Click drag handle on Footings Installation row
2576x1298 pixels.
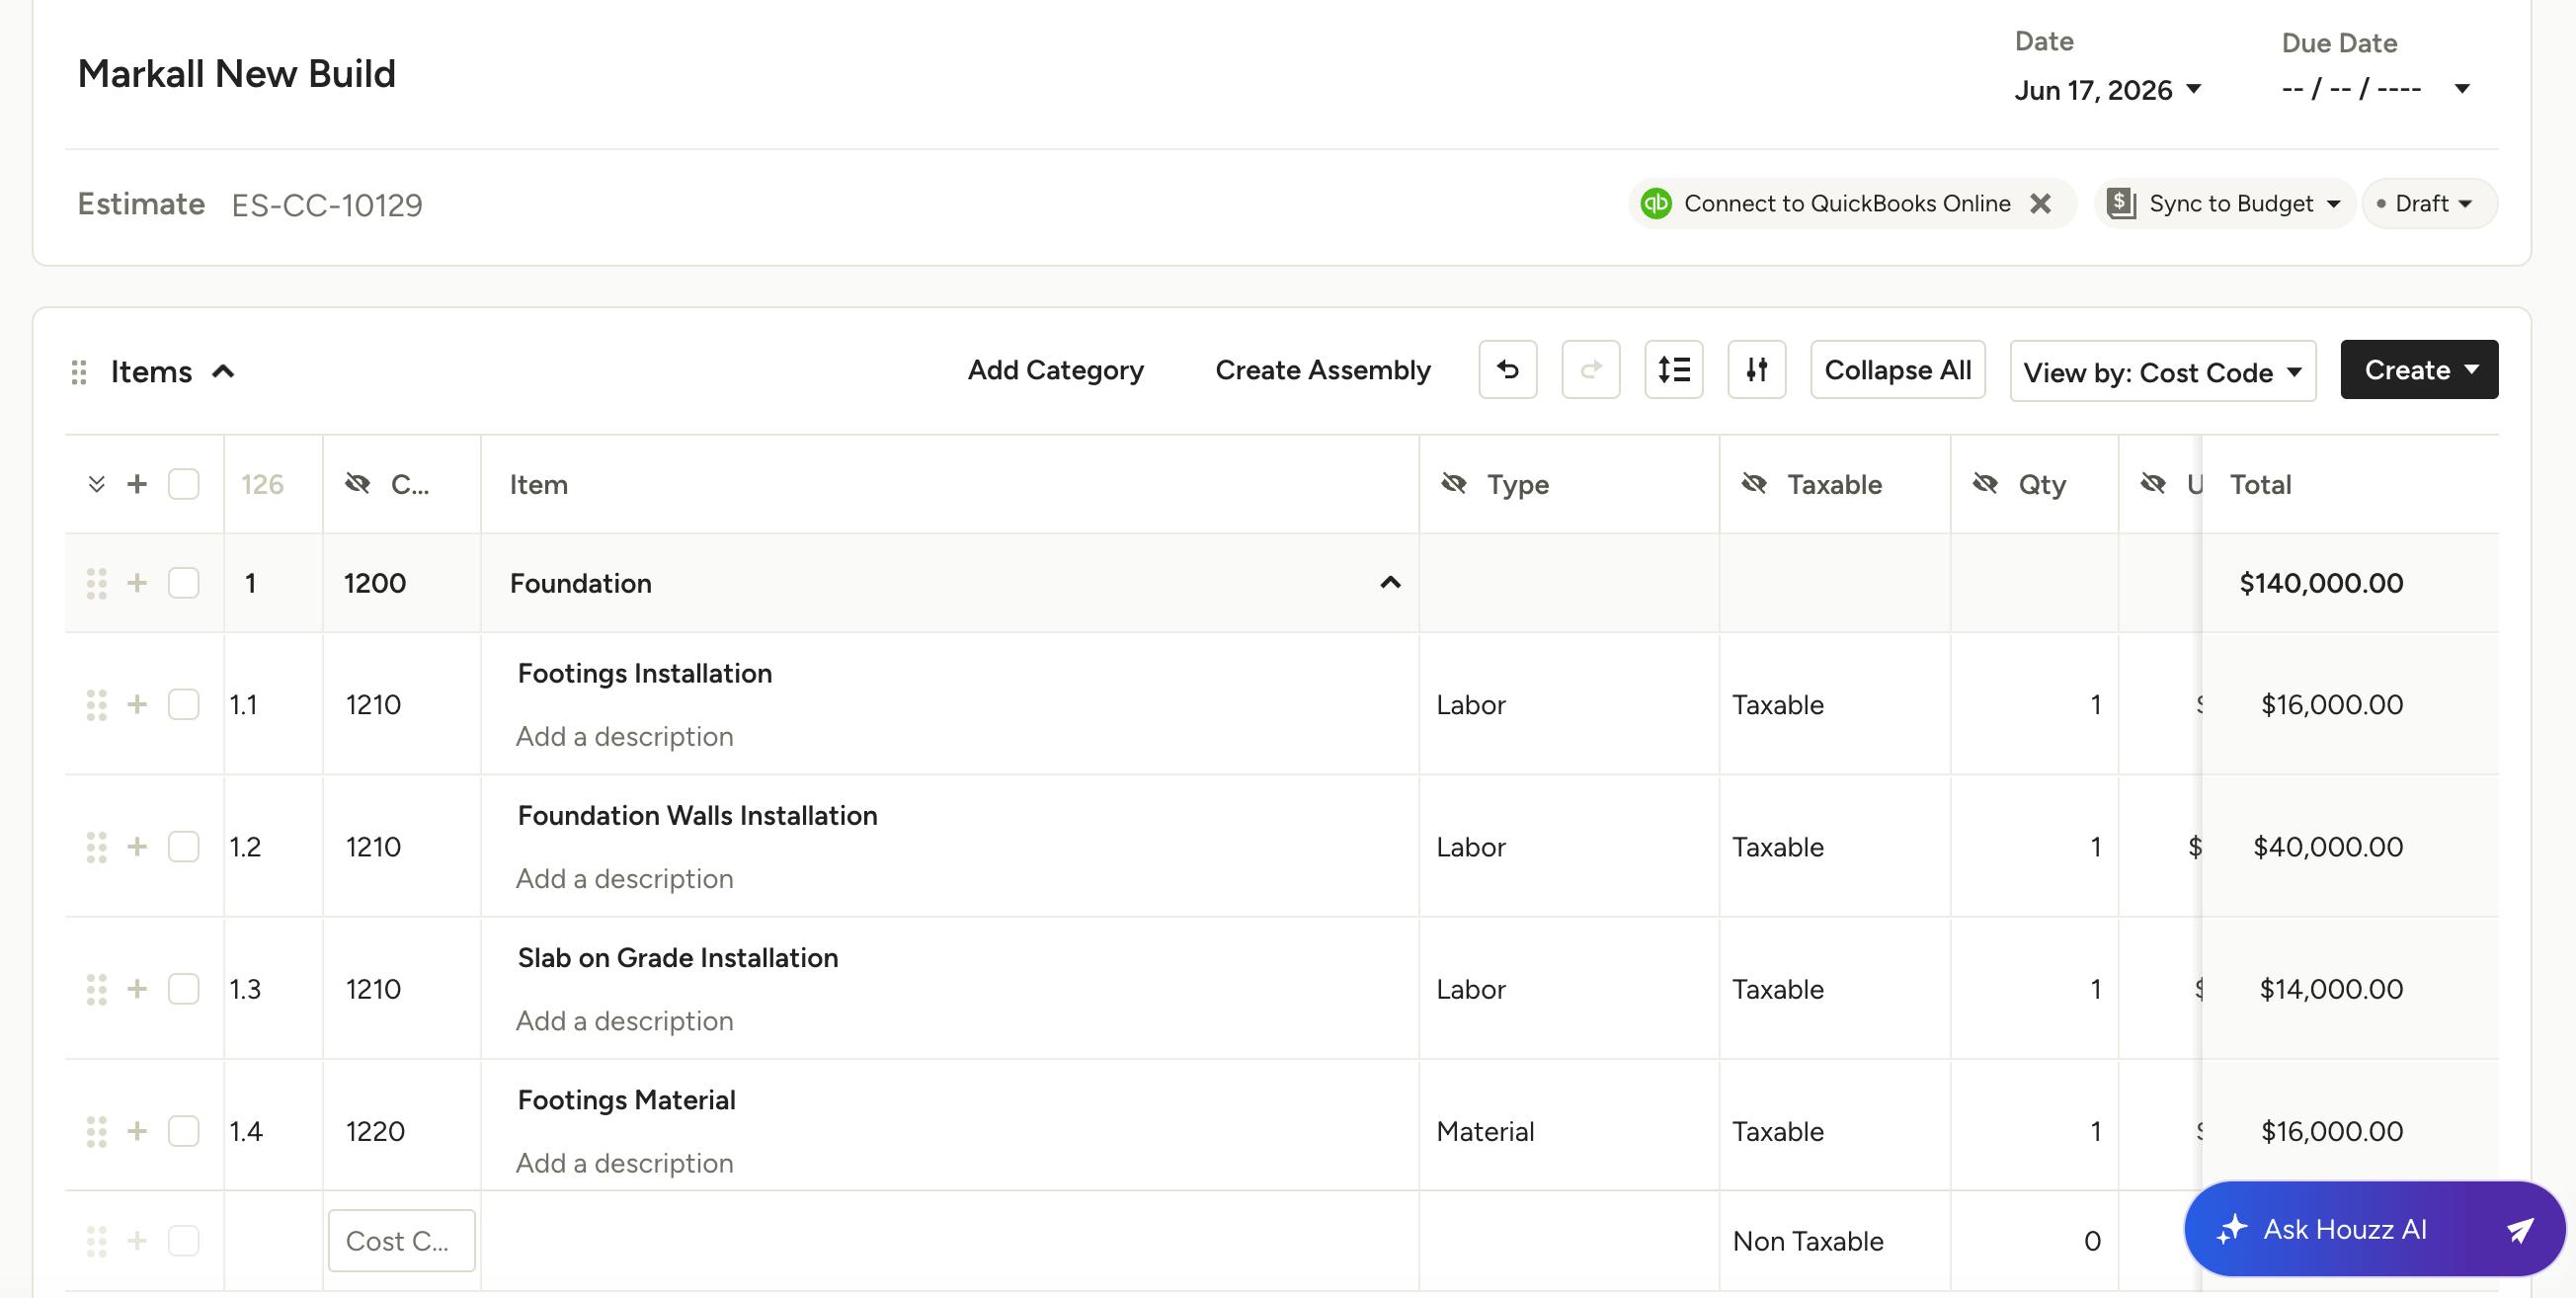[x=96, y=705]
